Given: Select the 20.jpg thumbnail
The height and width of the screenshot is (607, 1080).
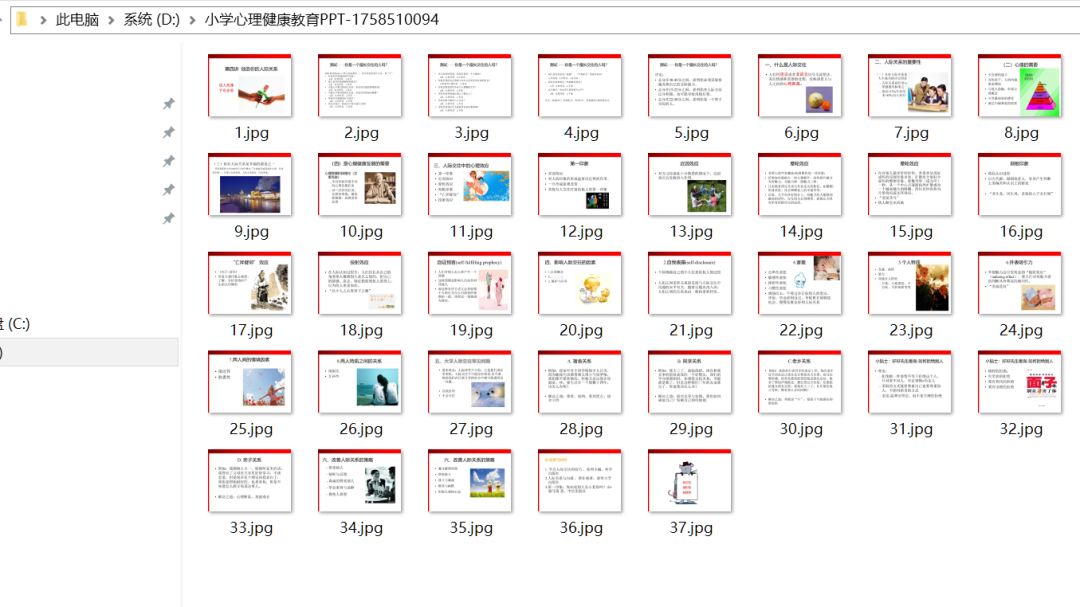Looking at the screenshot, I should [x=580, y=283].
